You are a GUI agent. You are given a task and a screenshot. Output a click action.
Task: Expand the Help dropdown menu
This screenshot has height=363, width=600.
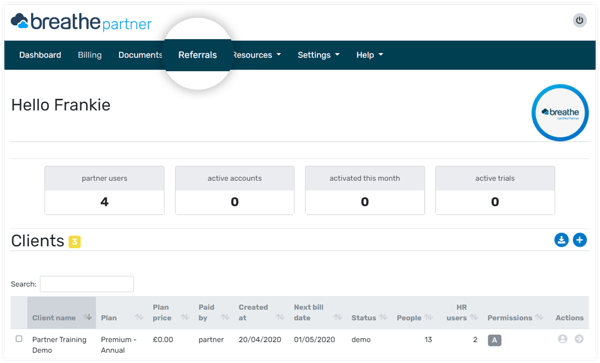point(369,55)
